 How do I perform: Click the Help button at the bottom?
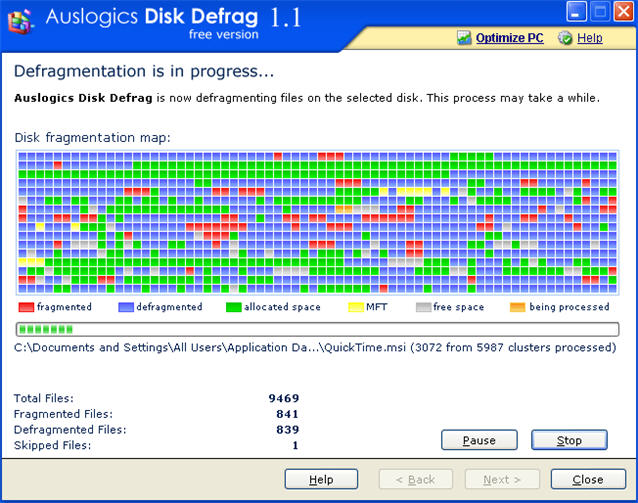click(321, 479)
